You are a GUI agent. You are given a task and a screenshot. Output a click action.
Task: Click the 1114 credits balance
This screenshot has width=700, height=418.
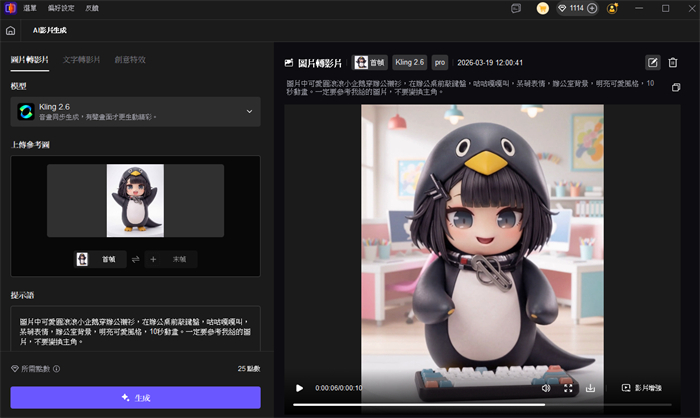[576, 8]
